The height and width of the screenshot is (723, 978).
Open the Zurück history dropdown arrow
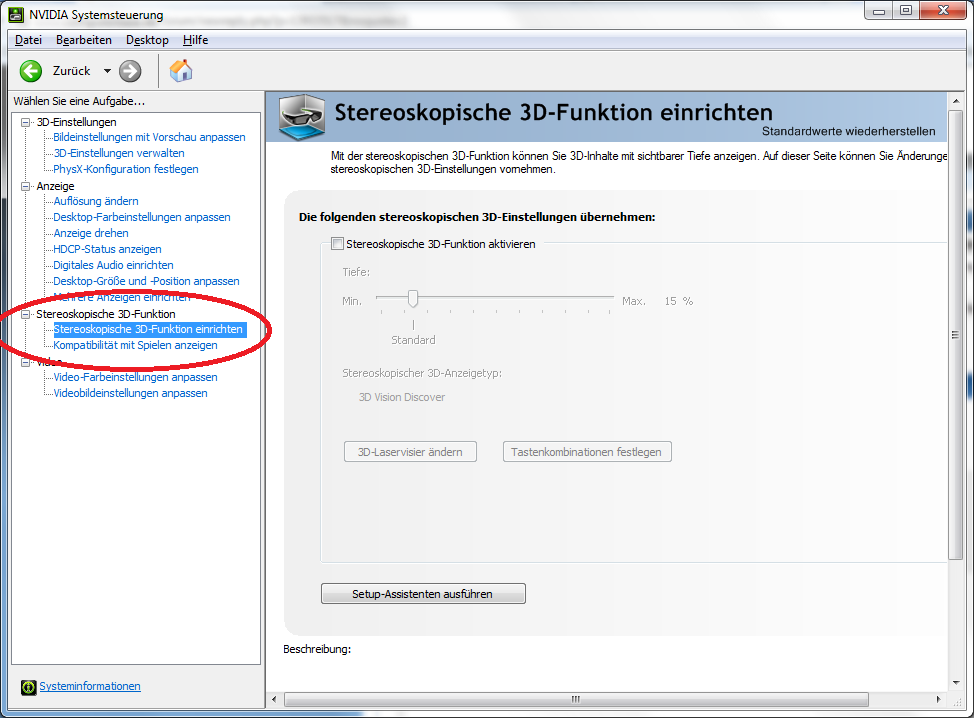click(107, 71)
